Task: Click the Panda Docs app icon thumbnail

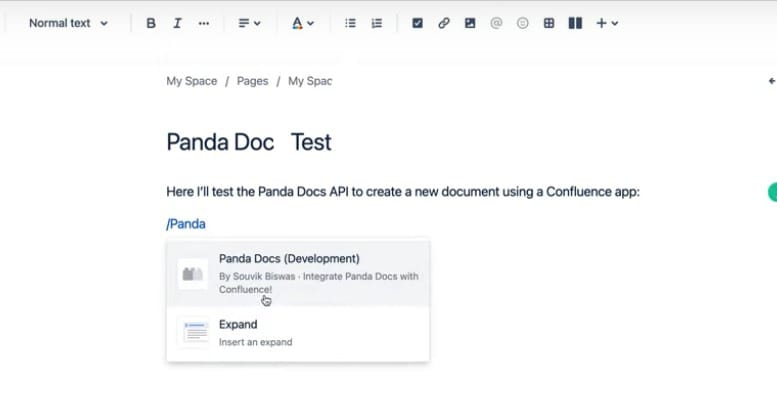Action: [x=193, y=274]
